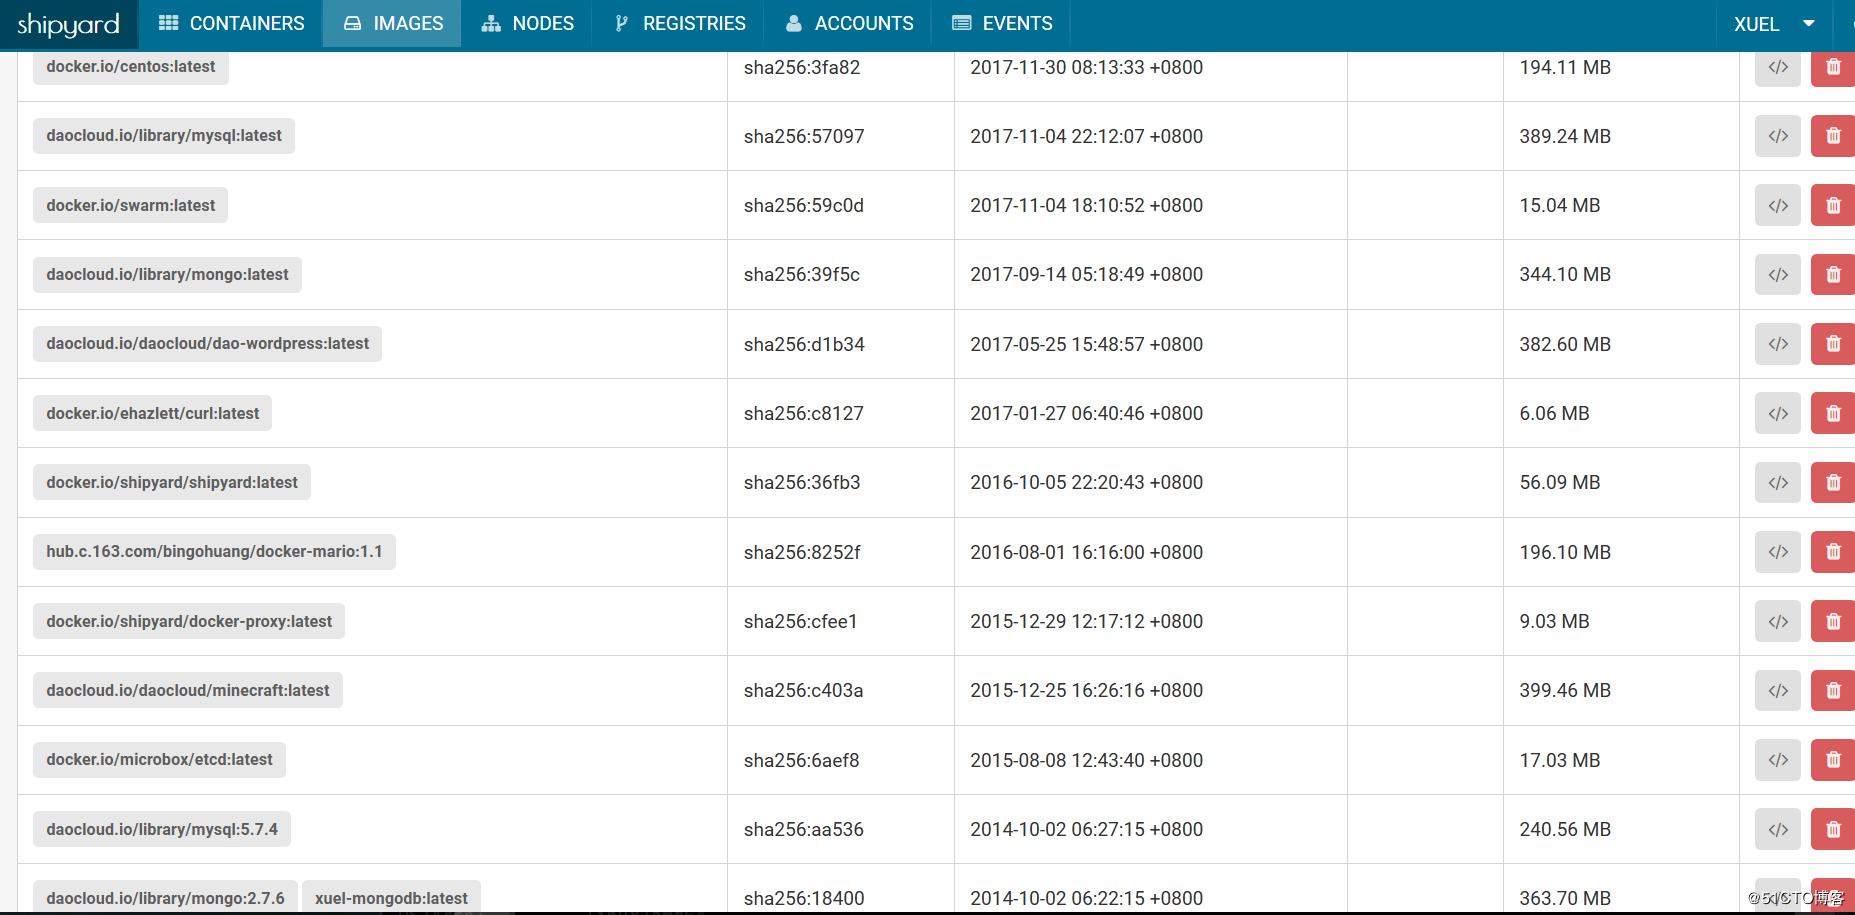1855x915 pixels.
Task: Select the dao-wordpress:latest tag label
Action: pos(207,344)
